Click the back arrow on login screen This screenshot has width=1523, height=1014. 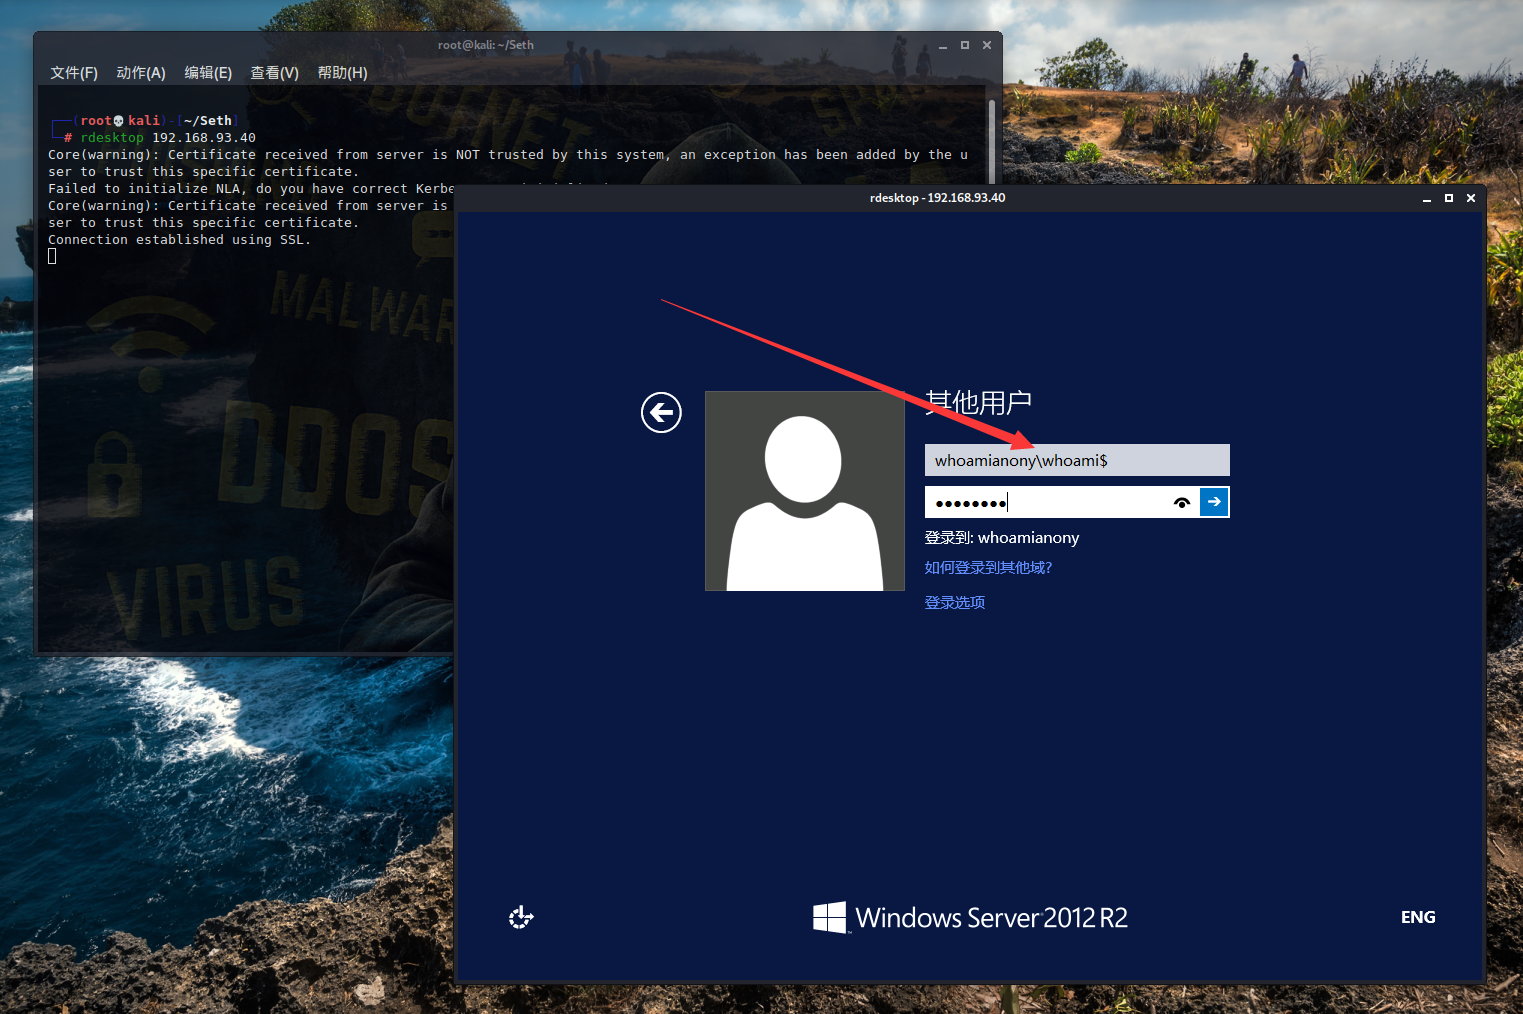tap(661, 412)
